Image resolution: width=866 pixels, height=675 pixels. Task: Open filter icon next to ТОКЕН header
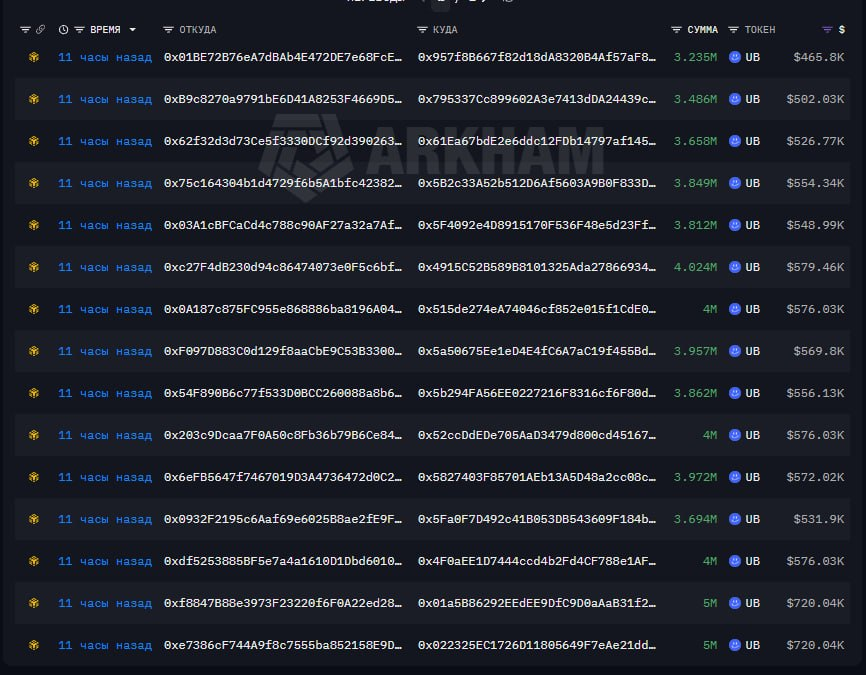(733, 30)
